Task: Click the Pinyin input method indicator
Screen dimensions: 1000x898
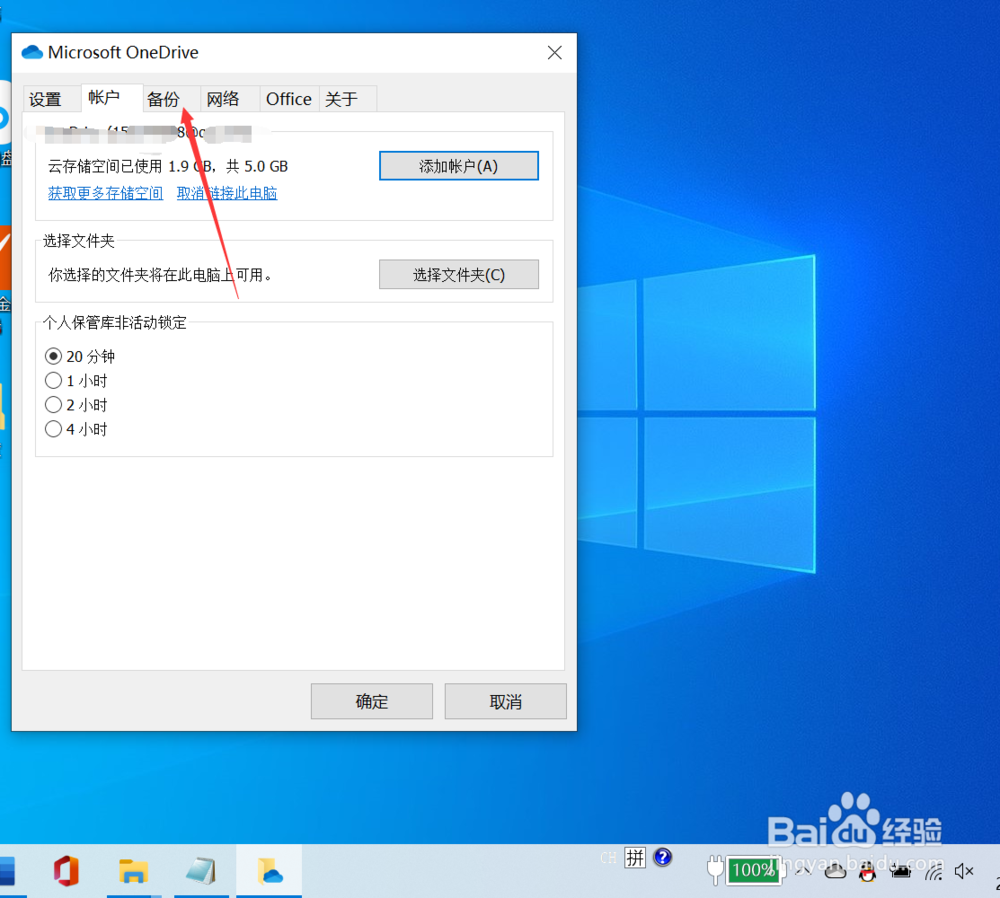Action: pyautogui.click(x=635, y=857)
